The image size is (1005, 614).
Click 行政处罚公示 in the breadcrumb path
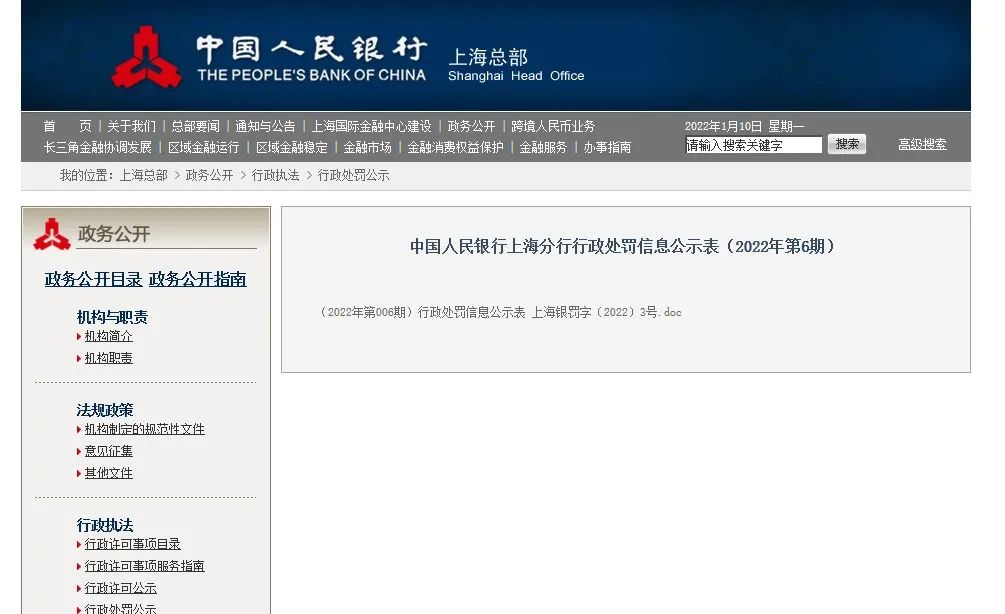[x=354, y=176]
